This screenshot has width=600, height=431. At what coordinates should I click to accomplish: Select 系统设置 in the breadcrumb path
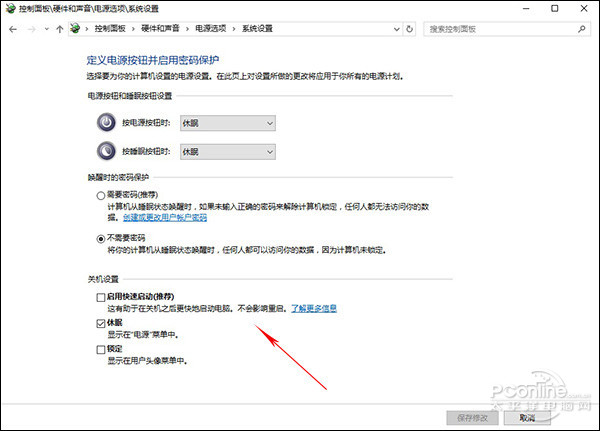coord(257,29)
